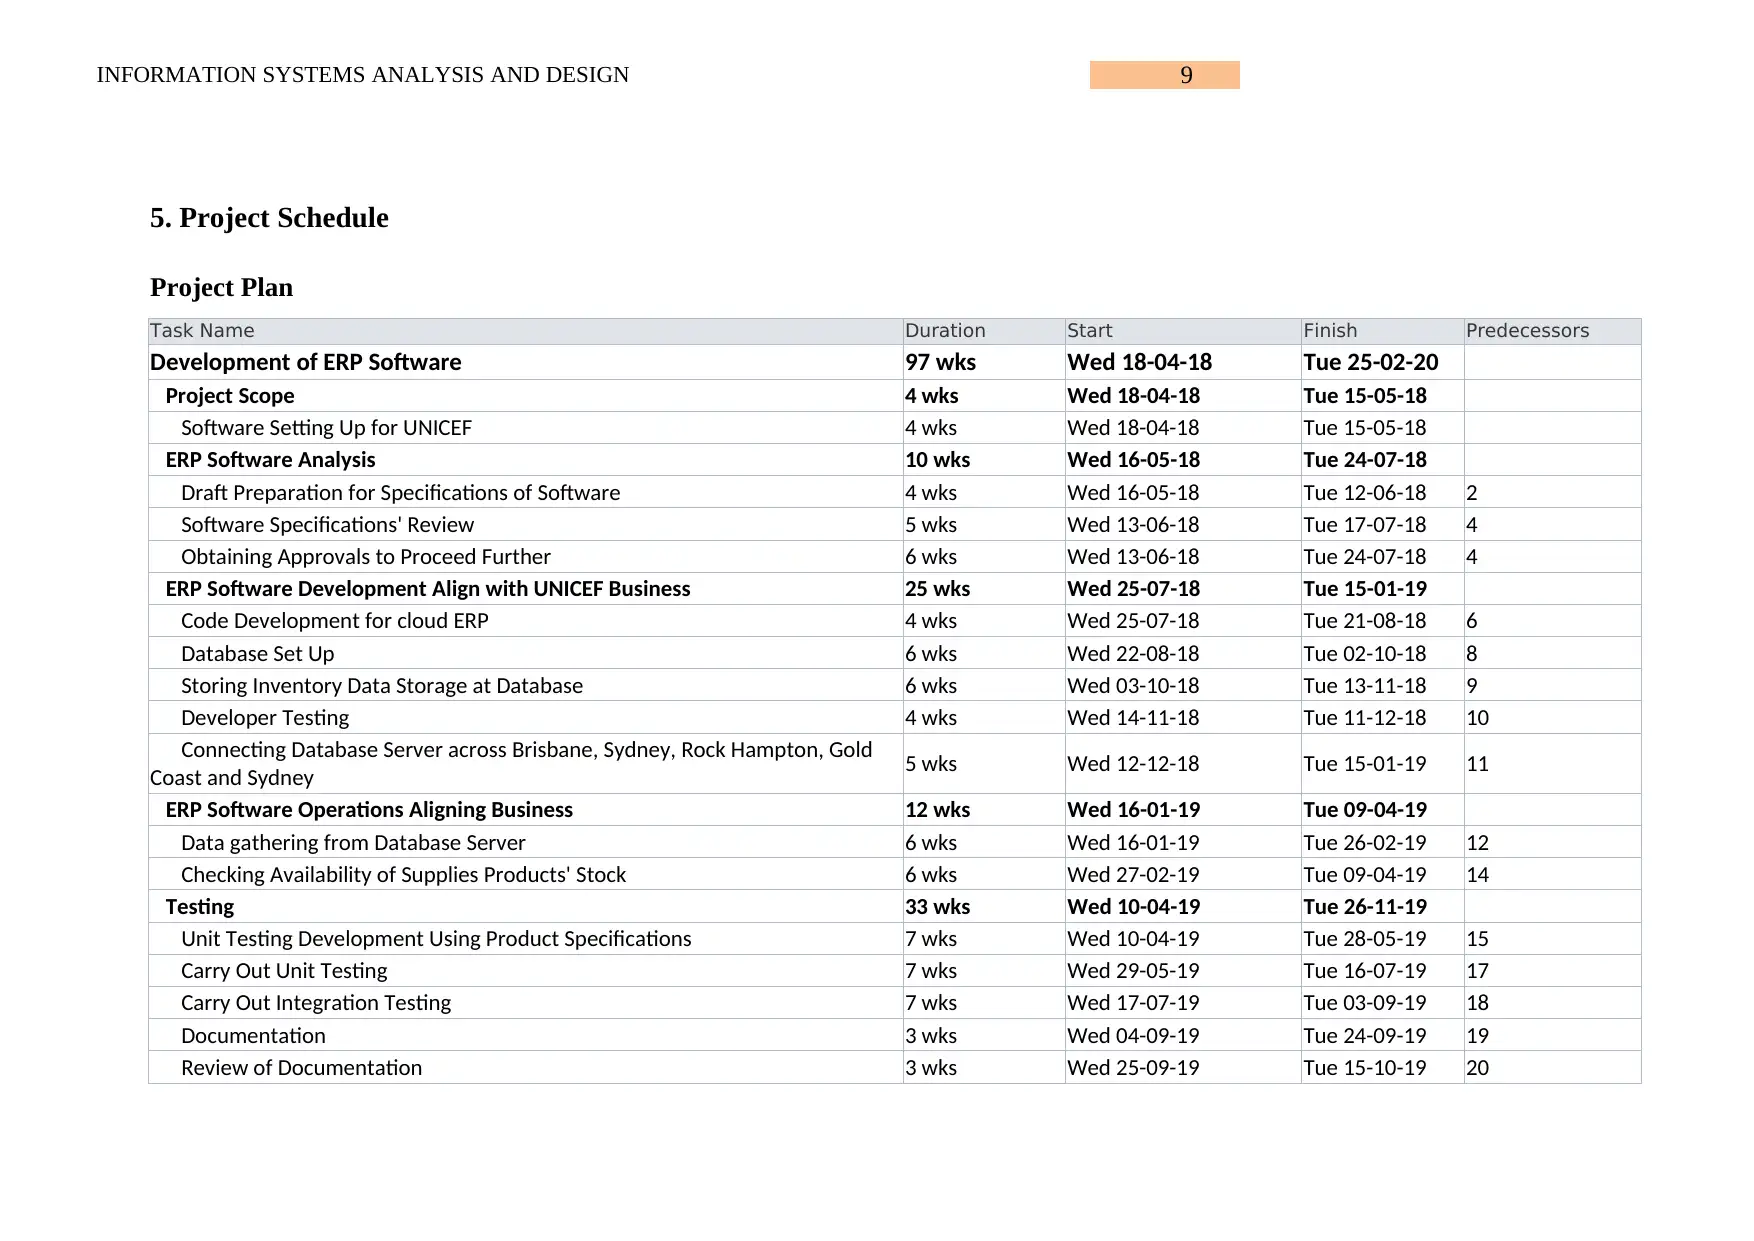
Task: Select the bold 'Project Scope' task
Action: 230,396
